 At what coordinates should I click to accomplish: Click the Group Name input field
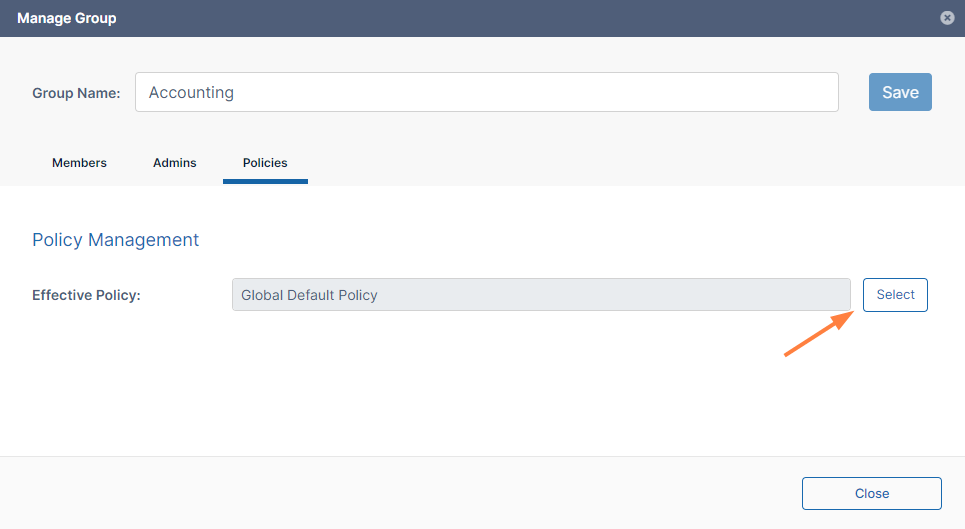tap(486, 92)
